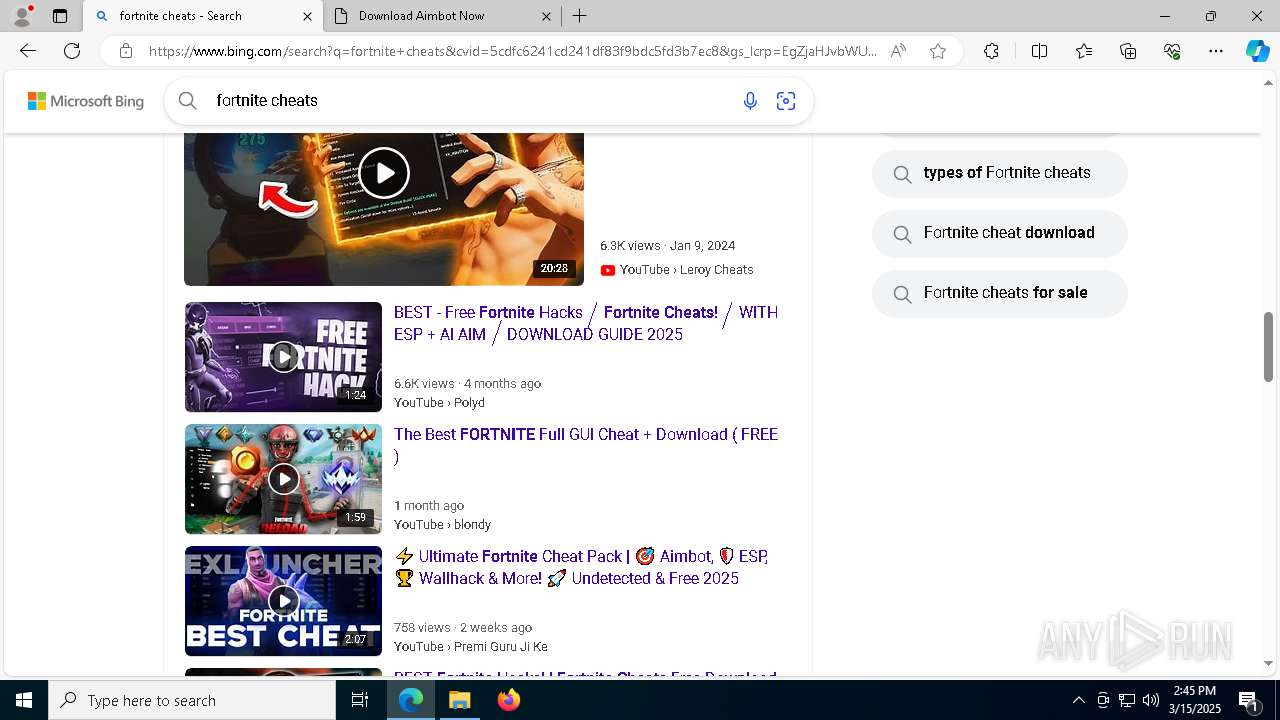Open BEST - Free Fortnite Hacks link

586,323
